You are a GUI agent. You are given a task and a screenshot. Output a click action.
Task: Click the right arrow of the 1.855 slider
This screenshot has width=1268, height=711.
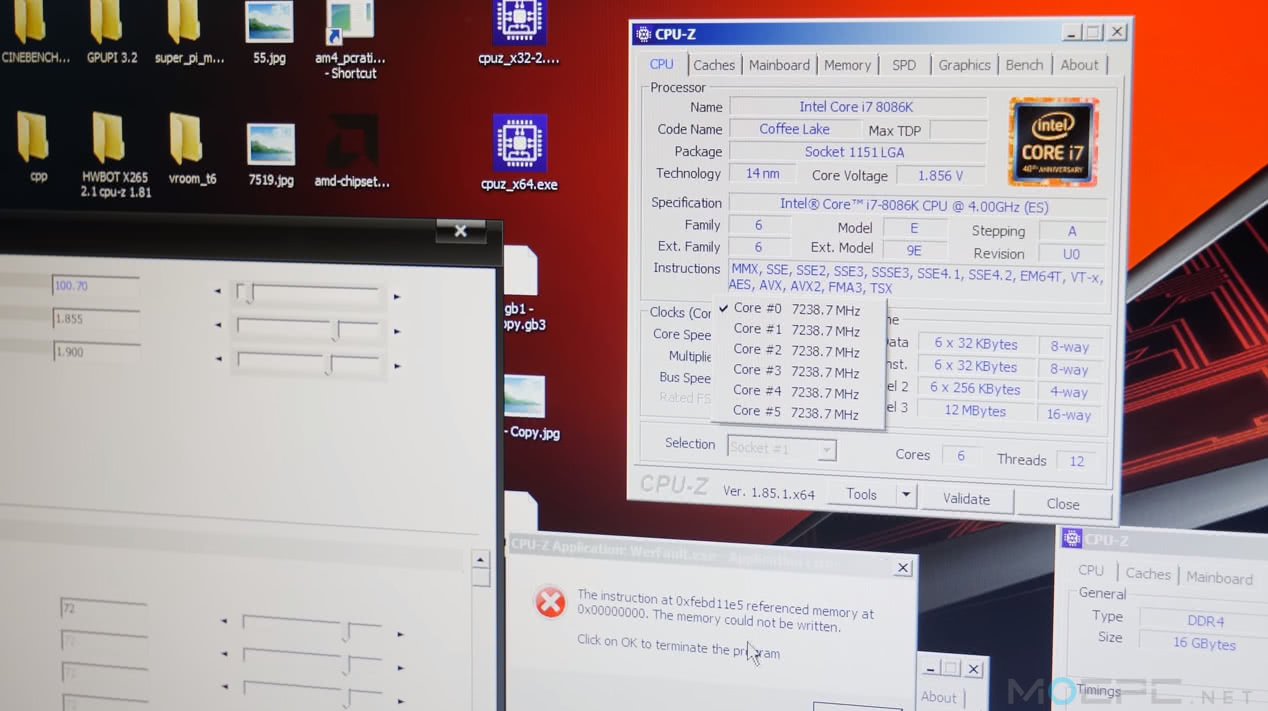(x=397, y=331)
